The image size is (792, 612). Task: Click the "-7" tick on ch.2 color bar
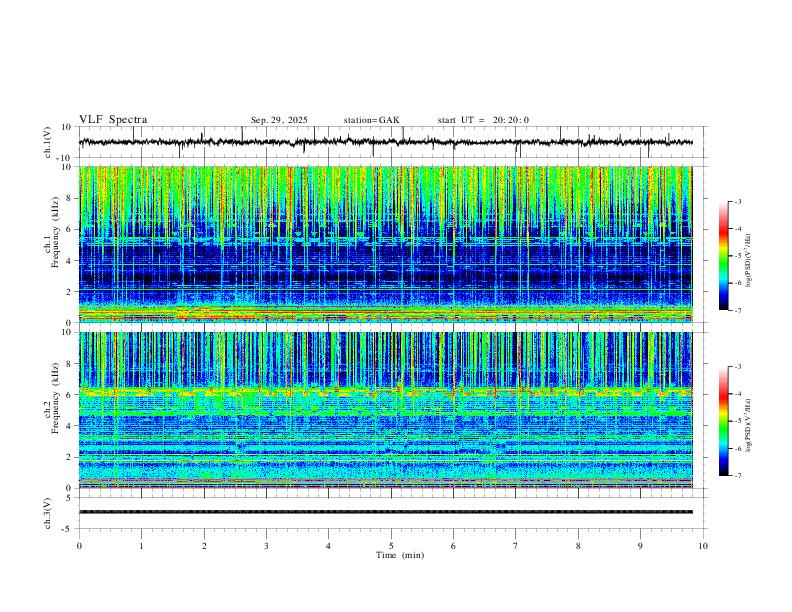[737, 476]
